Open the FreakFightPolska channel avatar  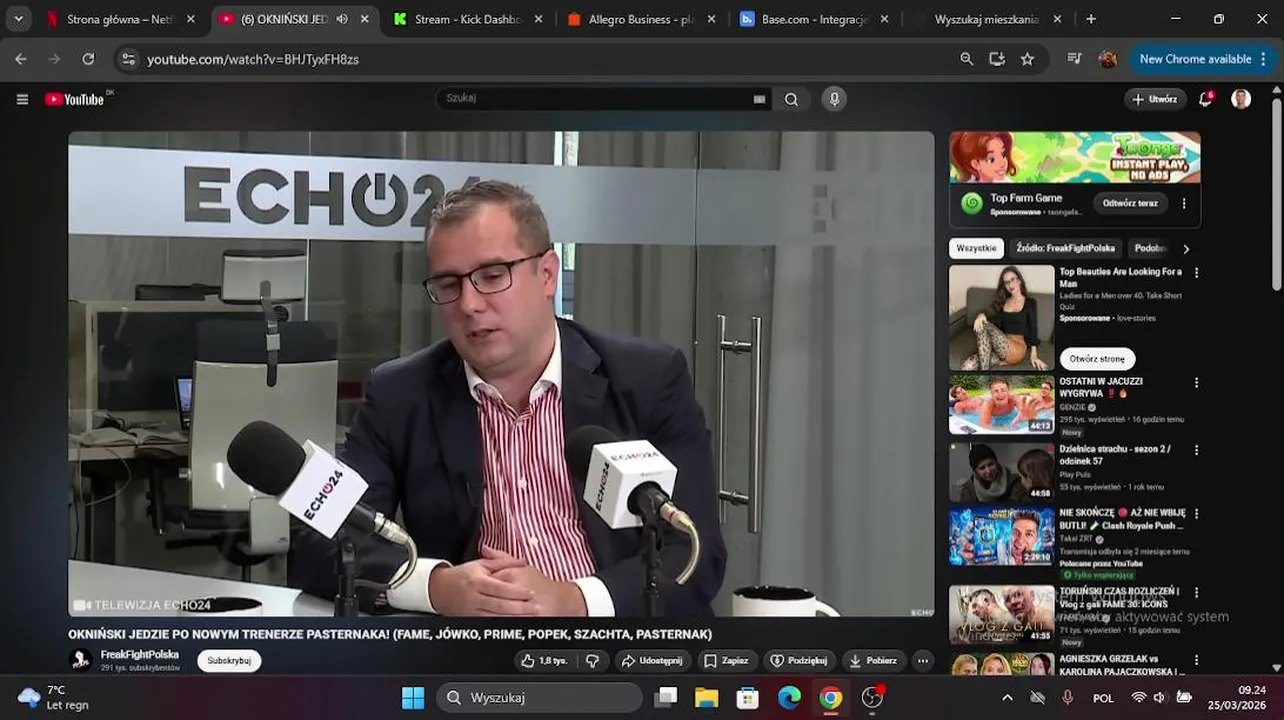(x=80, y=660)
